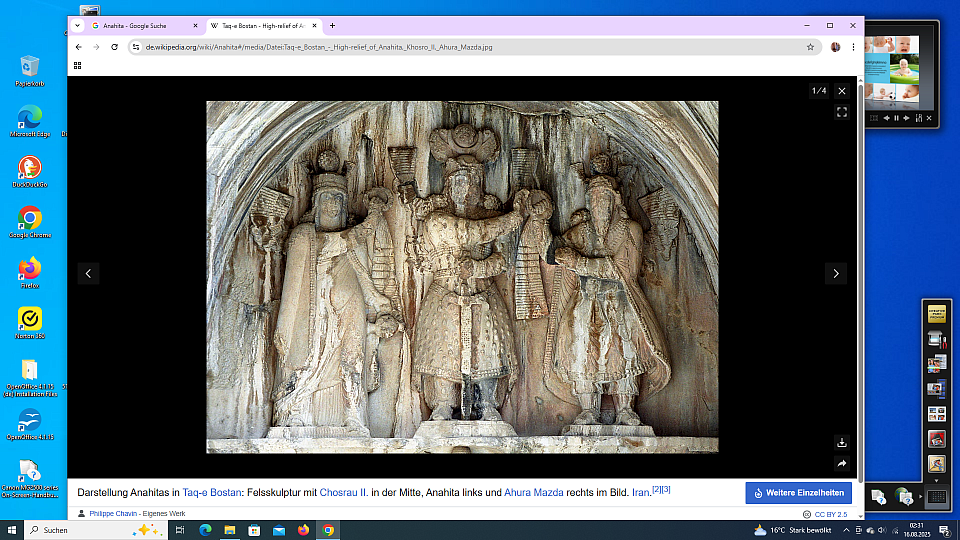The height and width of the screenshot is (540, 960).
Task: Launch Firefox desktop shortcut
Action: 29,272
